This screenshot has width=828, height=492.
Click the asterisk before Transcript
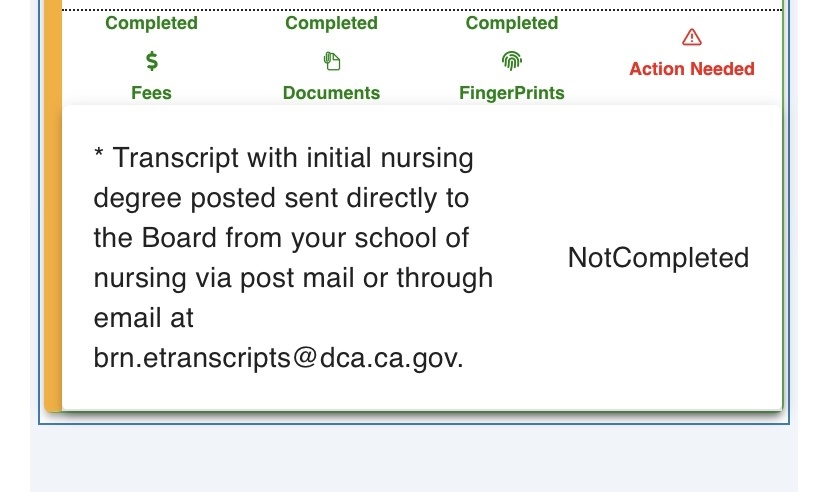point(98,154)
